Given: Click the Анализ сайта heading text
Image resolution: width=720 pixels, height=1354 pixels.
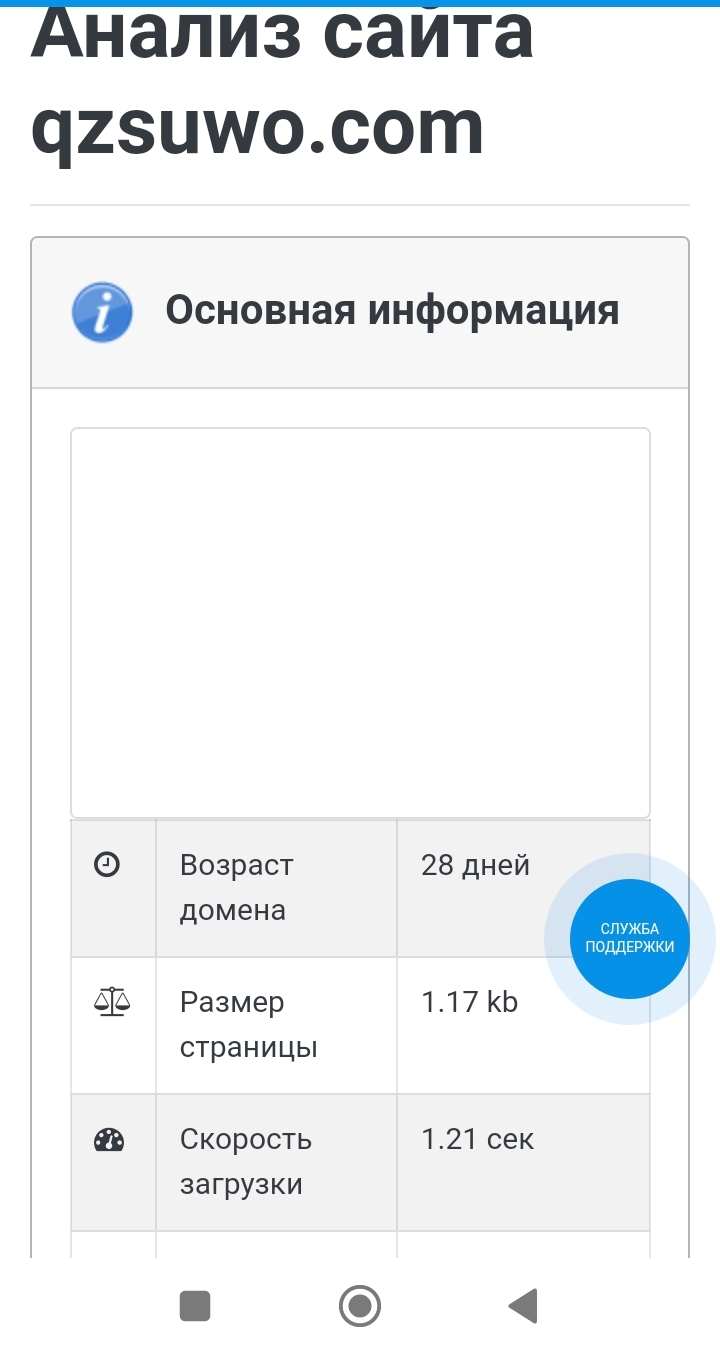Looking at the screenshot, I should coord(282,35).
